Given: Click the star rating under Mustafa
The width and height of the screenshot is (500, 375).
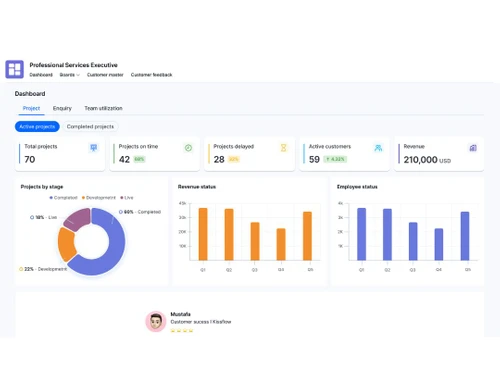Looking at the screenshot, I should 182,331.
